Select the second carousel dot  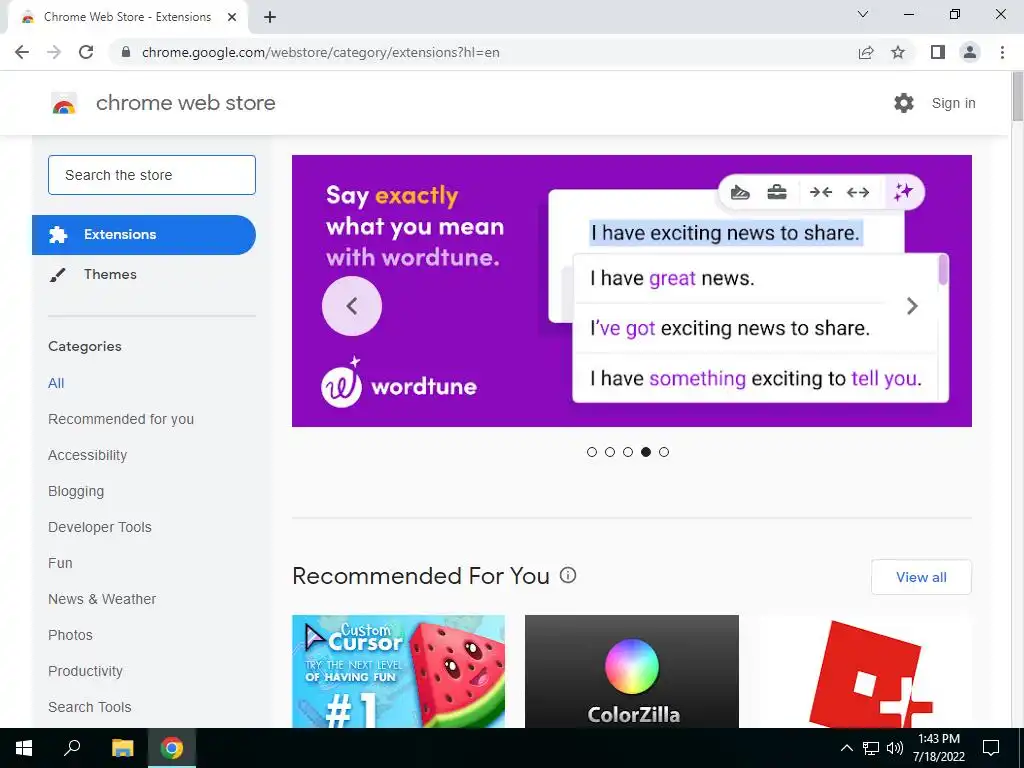coord(610,452)
